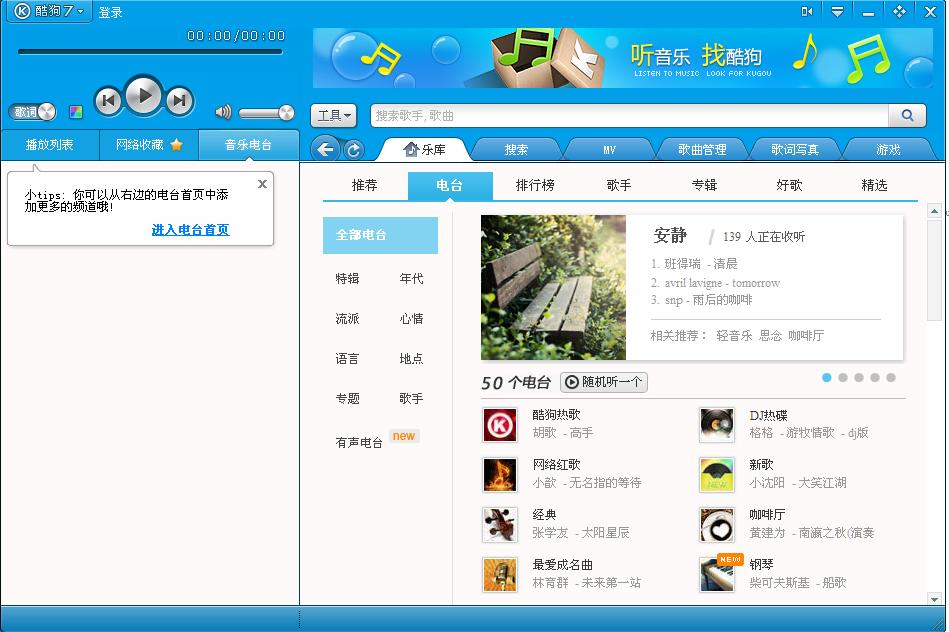Open the colorful skin palette icon
This screenshot has height=632, width=949.
click(x=76, y=112)
